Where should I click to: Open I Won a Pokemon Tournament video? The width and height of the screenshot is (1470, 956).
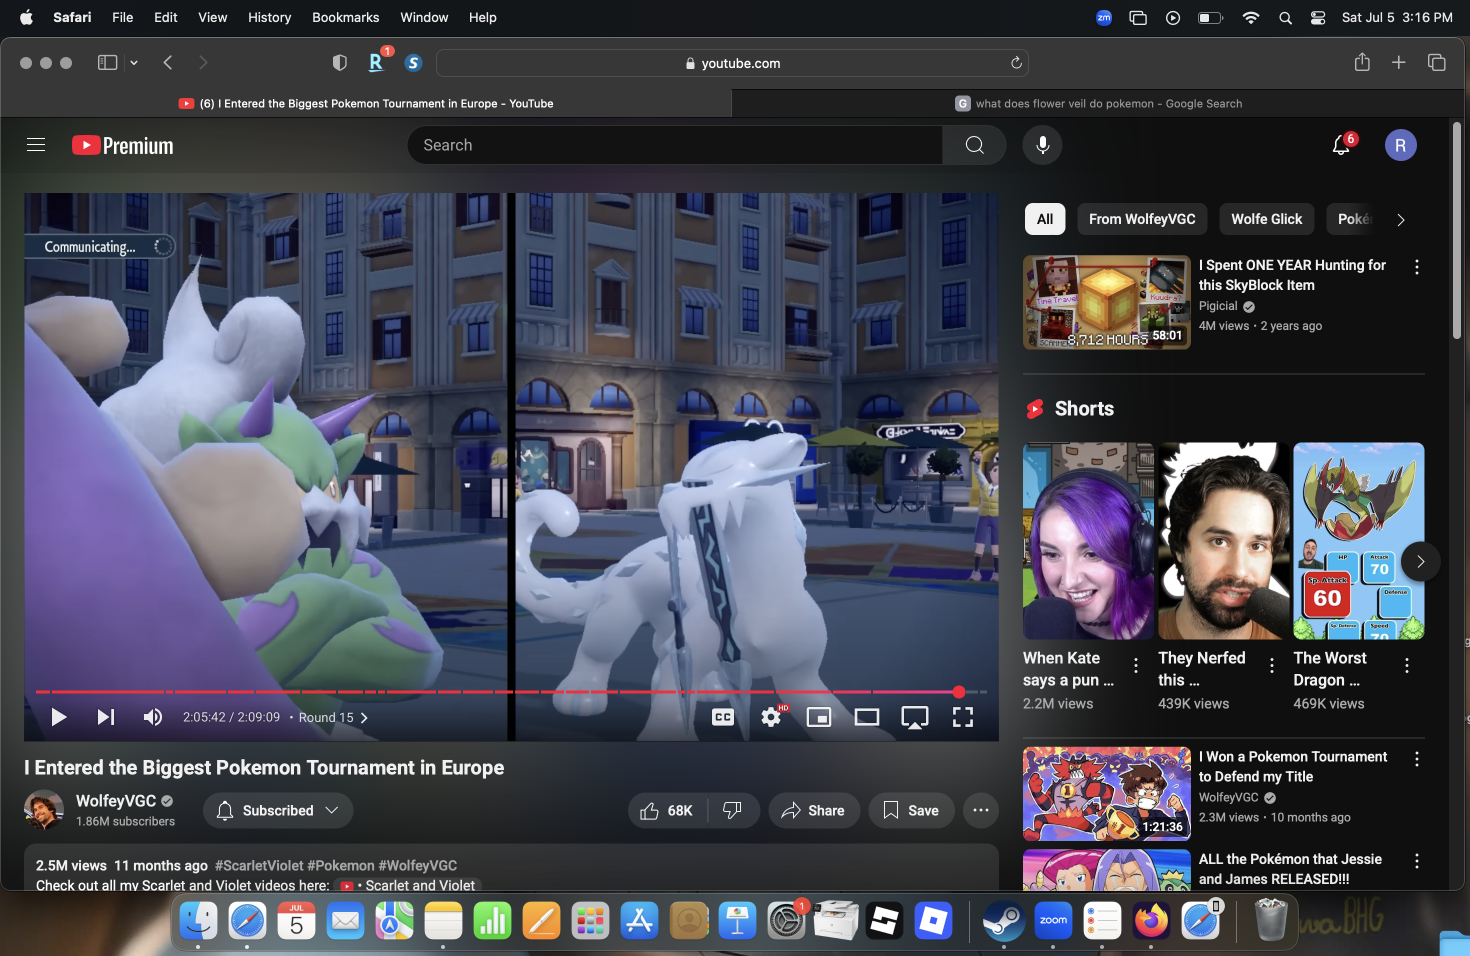tap(1107, 794)
